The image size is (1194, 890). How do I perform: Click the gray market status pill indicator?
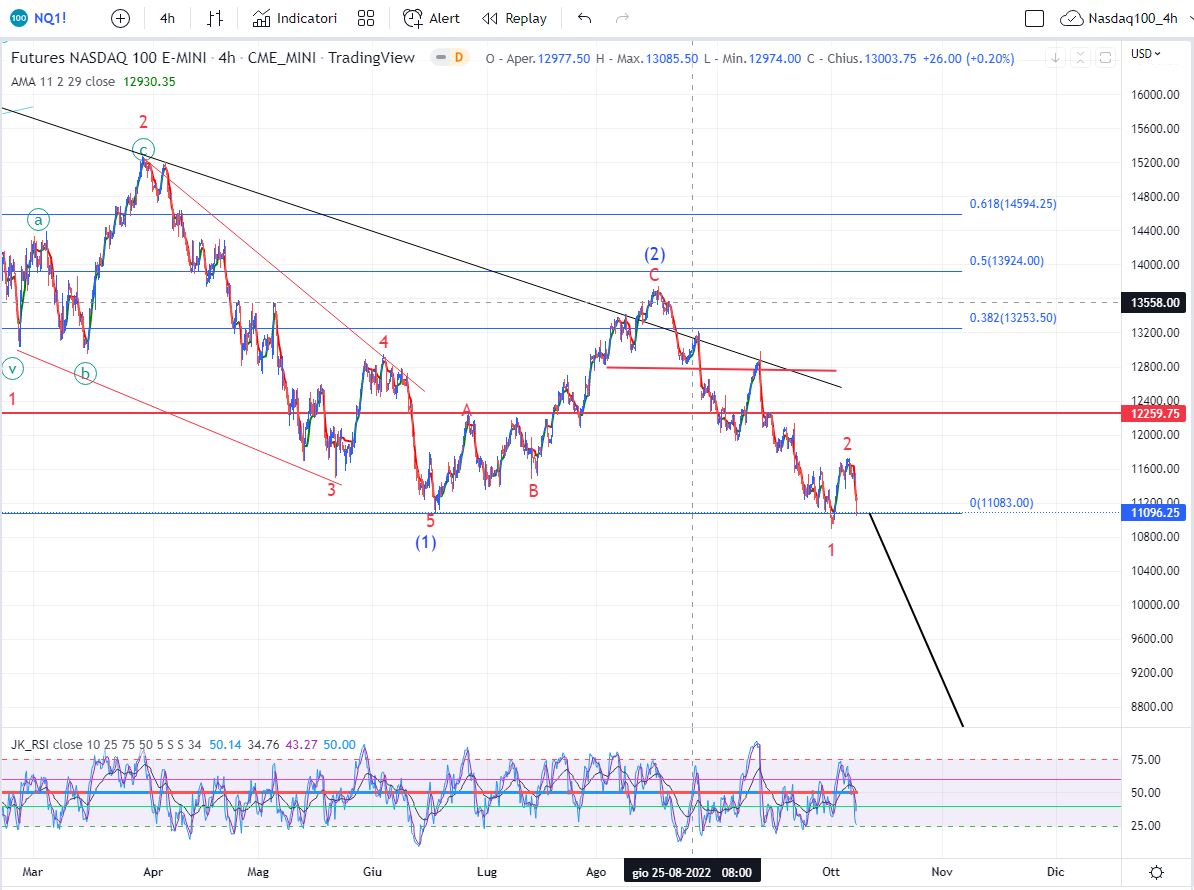pyautogui.click(x=440, y=57)
